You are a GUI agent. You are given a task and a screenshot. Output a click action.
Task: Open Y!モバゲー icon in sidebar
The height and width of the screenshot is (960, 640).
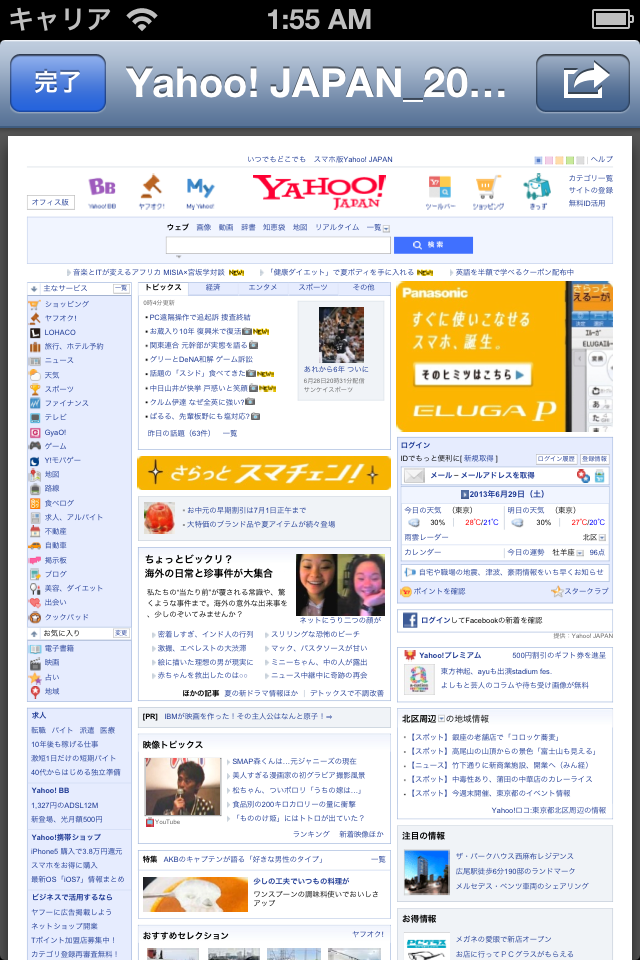click(x=36, y=460)
